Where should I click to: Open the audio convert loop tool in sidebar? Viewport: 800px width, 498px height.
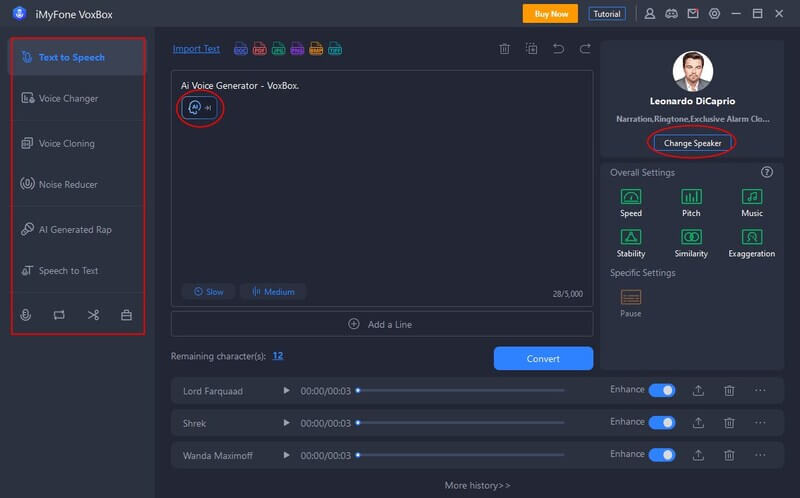point(59,315)
